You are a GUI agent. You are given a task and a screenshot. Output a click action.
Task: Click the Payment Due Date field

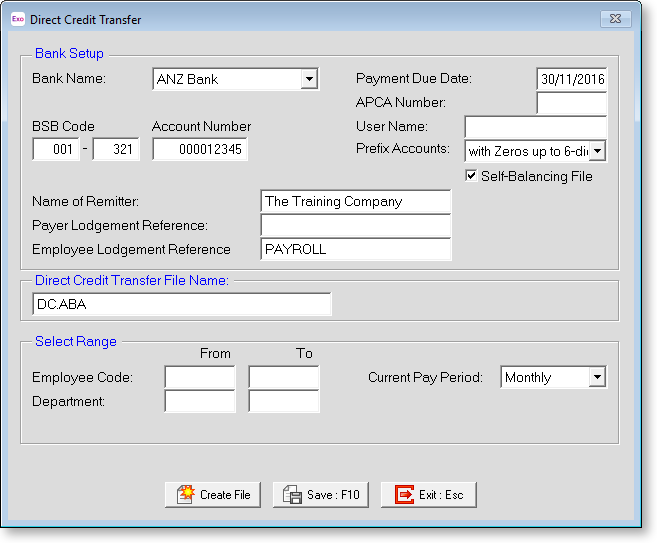point(571,79)
